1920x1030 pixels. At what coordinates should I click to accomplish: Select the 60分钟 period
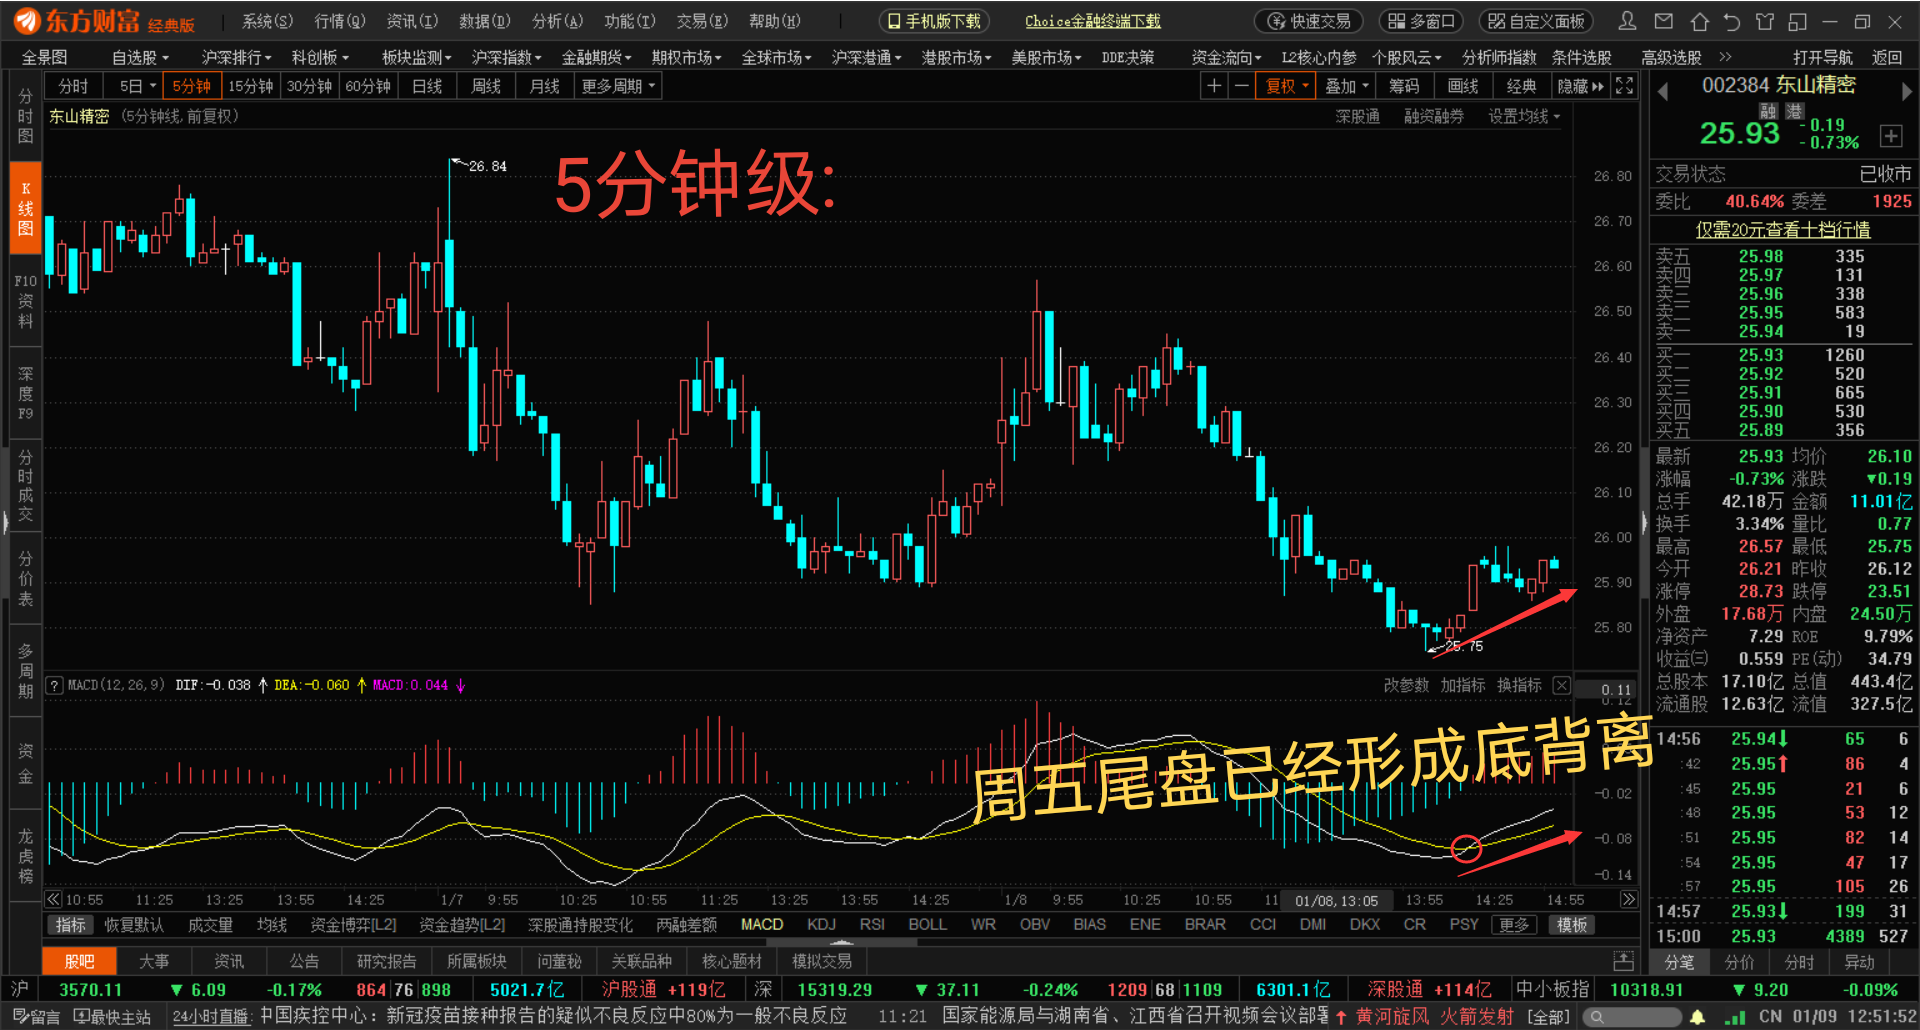click(x=368, y=86)
